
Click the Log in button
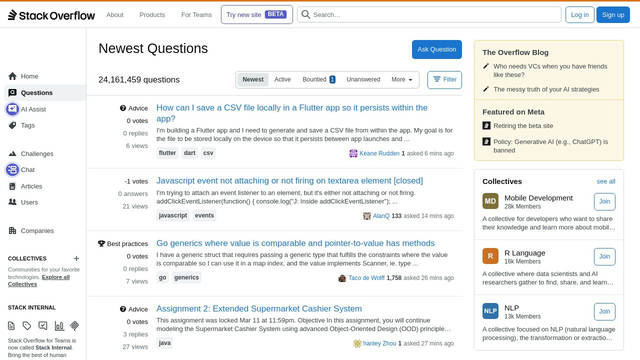click(x=580, y=15)
